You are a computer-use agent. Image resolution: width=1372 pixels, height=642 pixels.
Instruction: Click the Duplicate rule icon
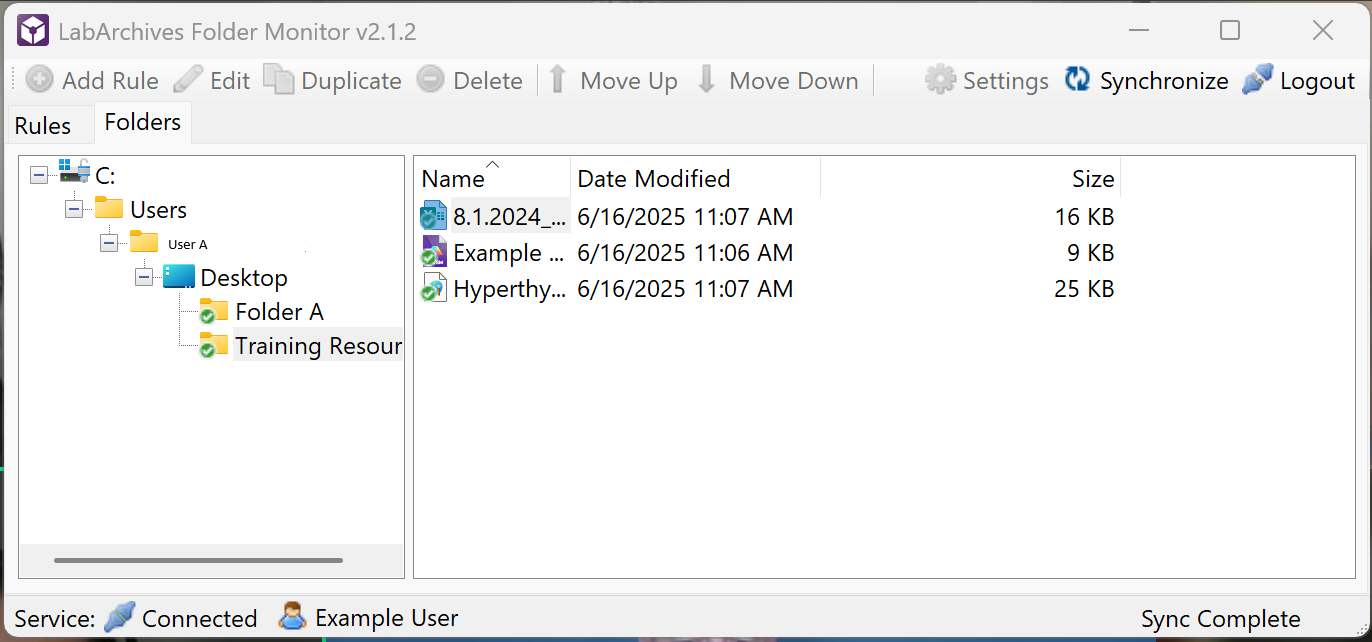click(277, 79)
